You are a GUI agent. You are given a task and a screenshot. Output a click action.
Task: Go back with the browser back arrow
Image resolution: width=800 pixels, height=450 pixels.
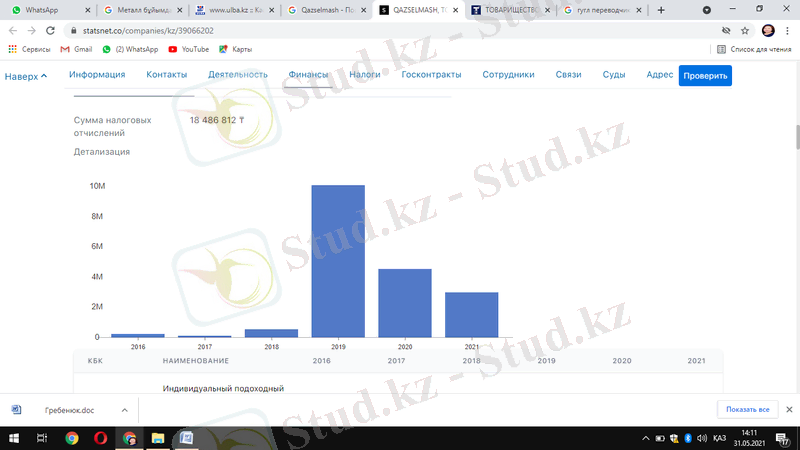pos(13,31)
